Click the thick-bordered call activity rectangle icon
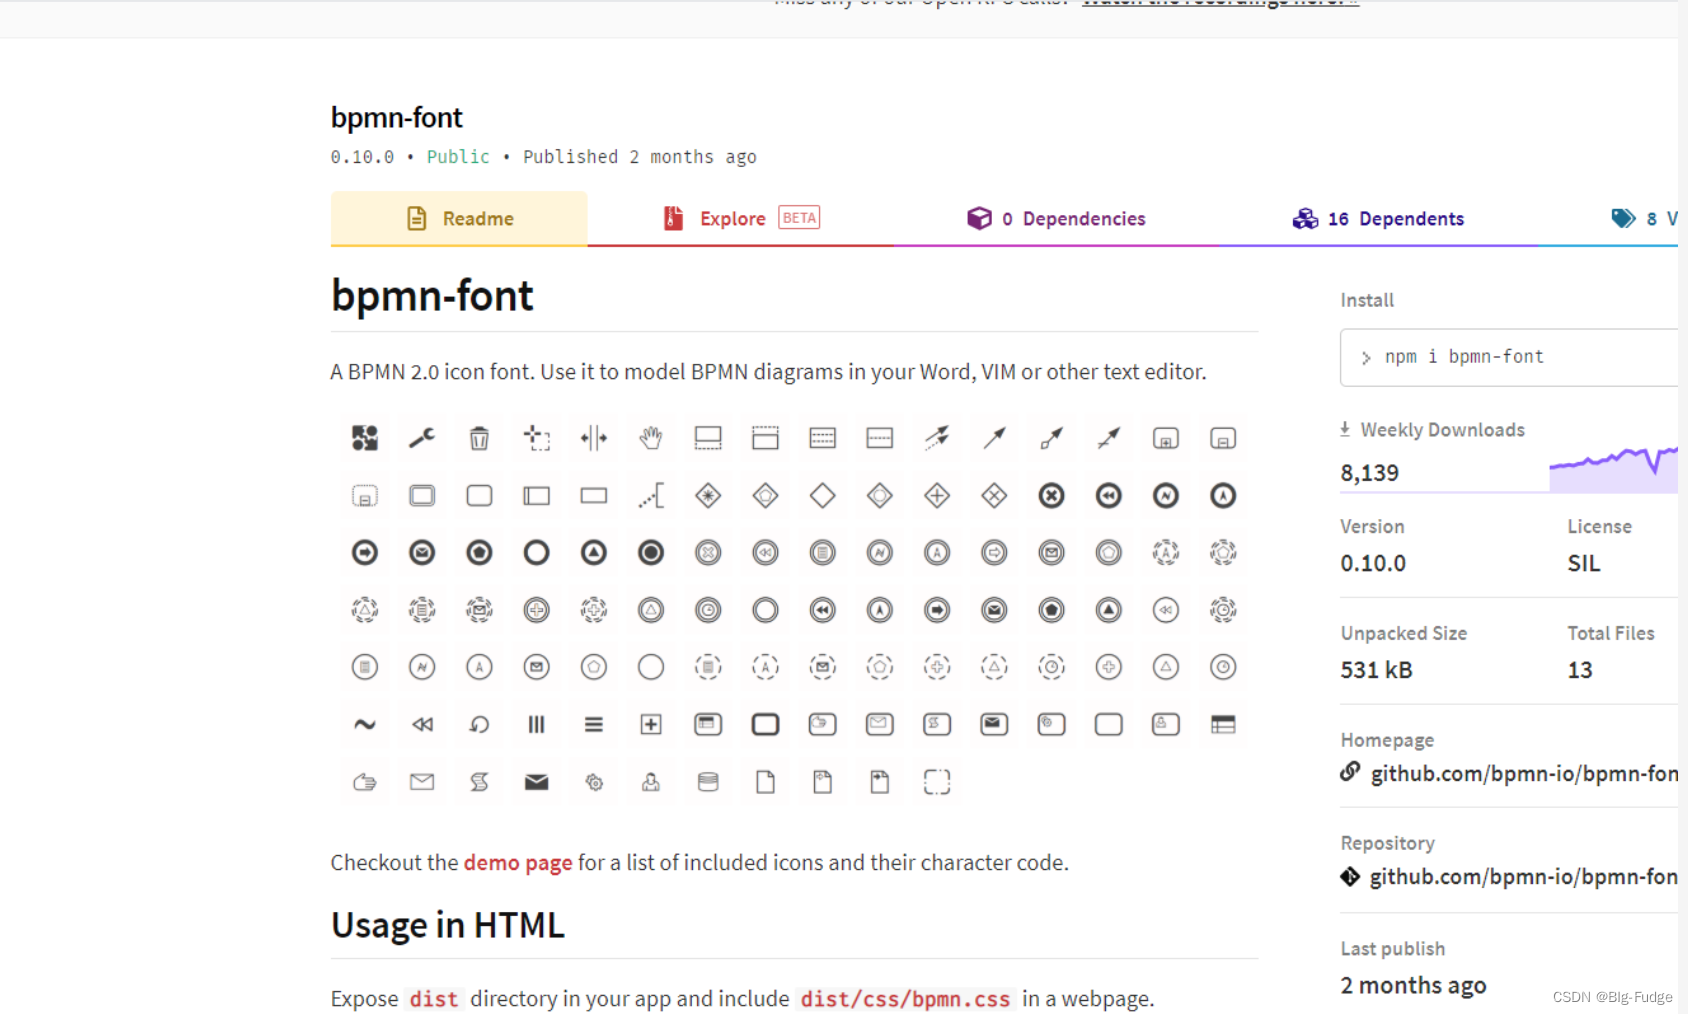1688x1014 pixels. pos(765,724)
